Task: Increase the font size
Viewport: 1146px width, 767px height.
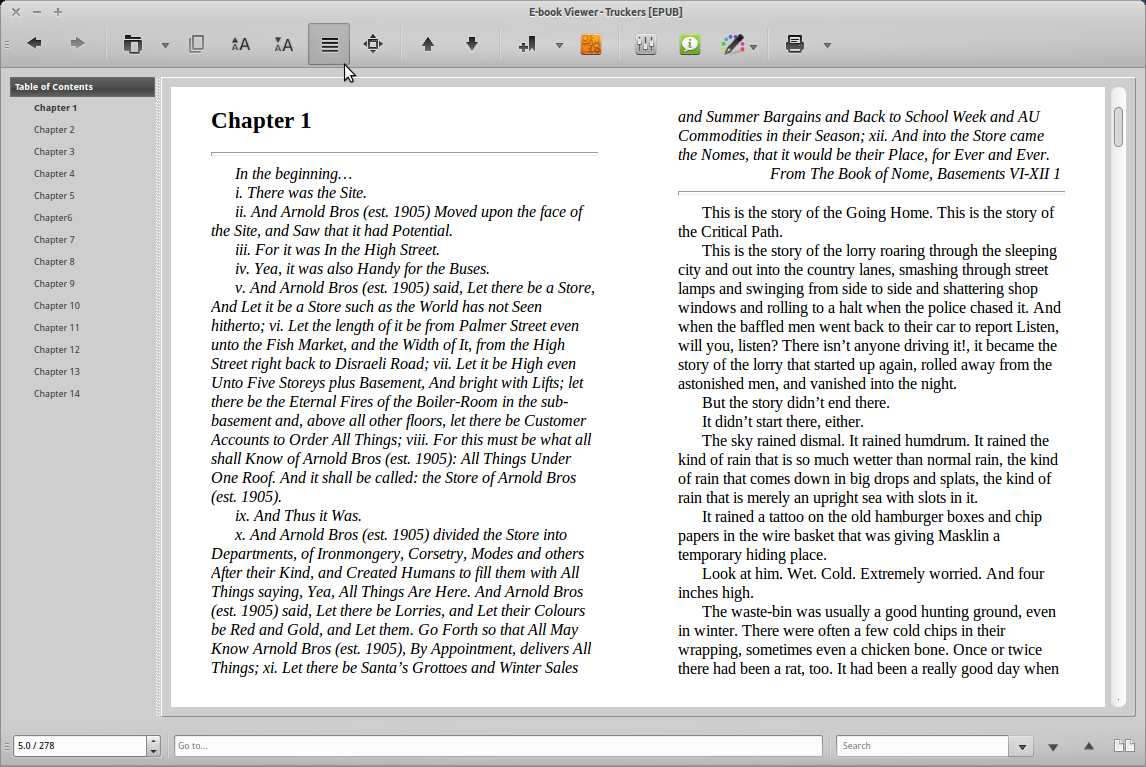Action: (241, 44)
